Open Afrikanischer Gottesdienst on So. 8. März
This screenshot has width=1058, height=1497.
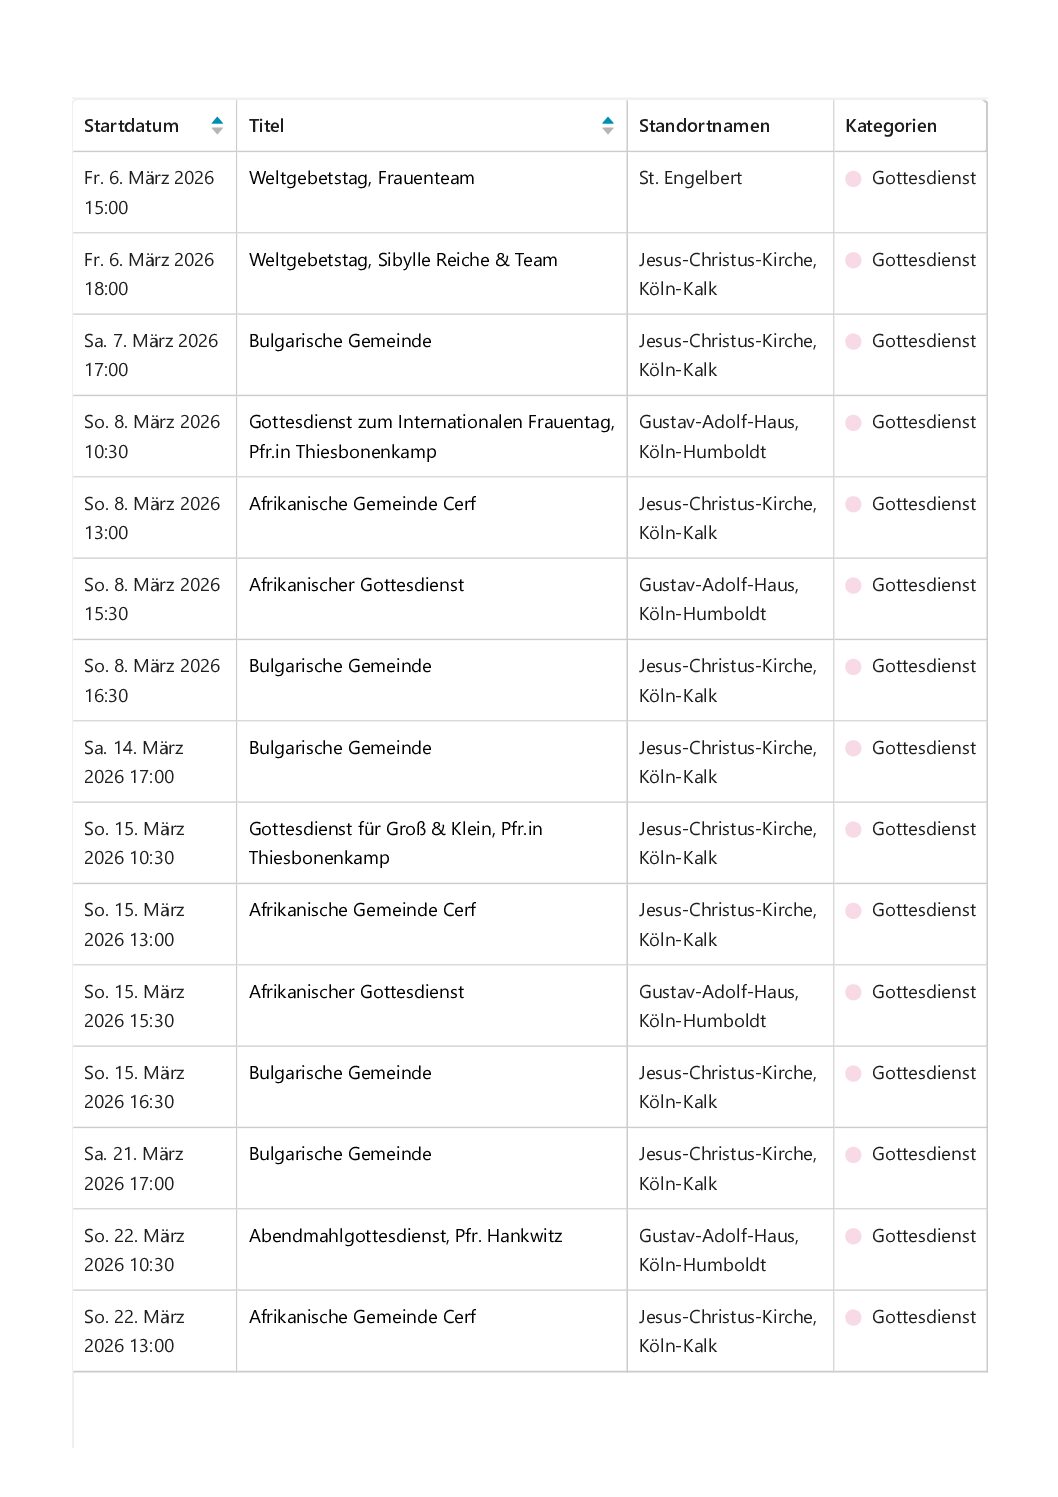tap(356, 585)
